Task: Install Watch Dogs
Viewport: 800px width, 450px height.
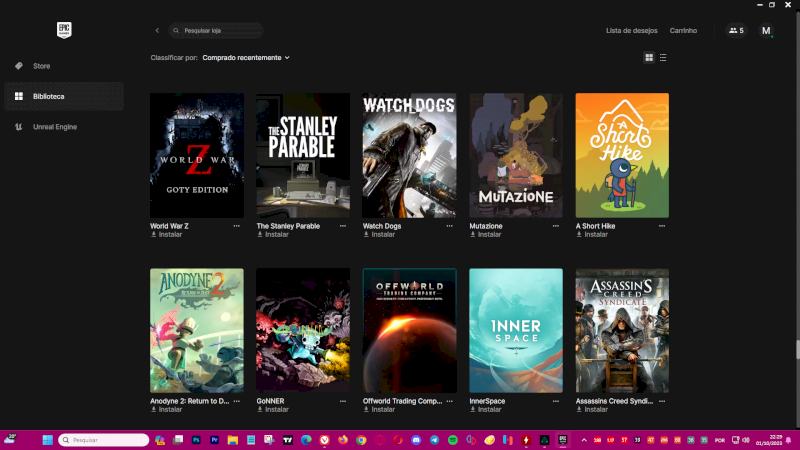Action: [x=379, y=235]
